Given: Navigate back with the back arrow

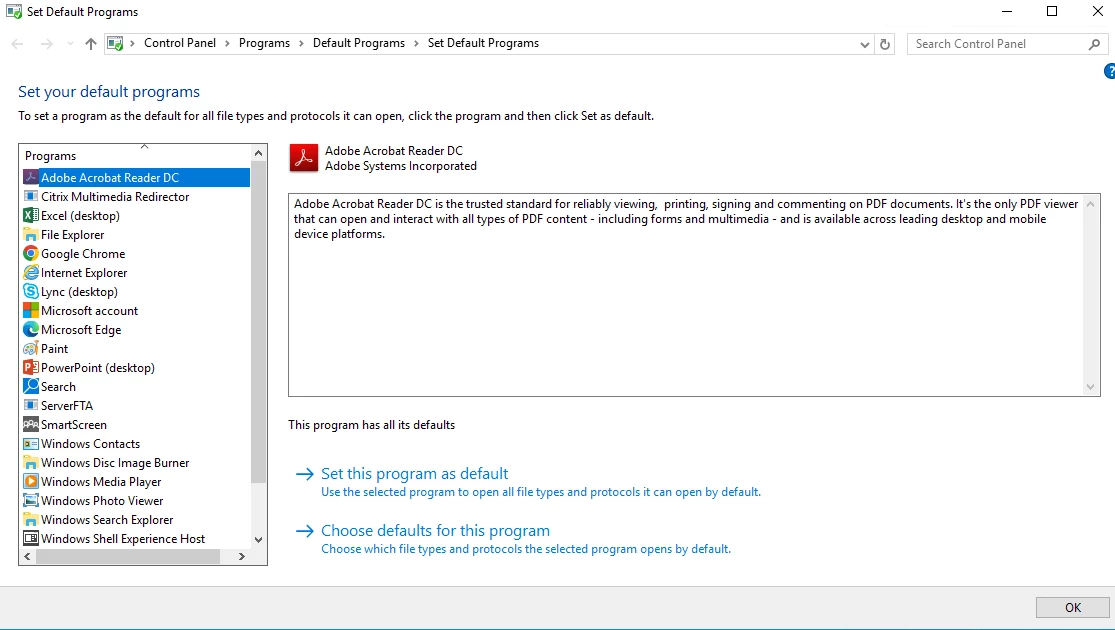Looking at the screenshot, I should [x=18, y=44].
